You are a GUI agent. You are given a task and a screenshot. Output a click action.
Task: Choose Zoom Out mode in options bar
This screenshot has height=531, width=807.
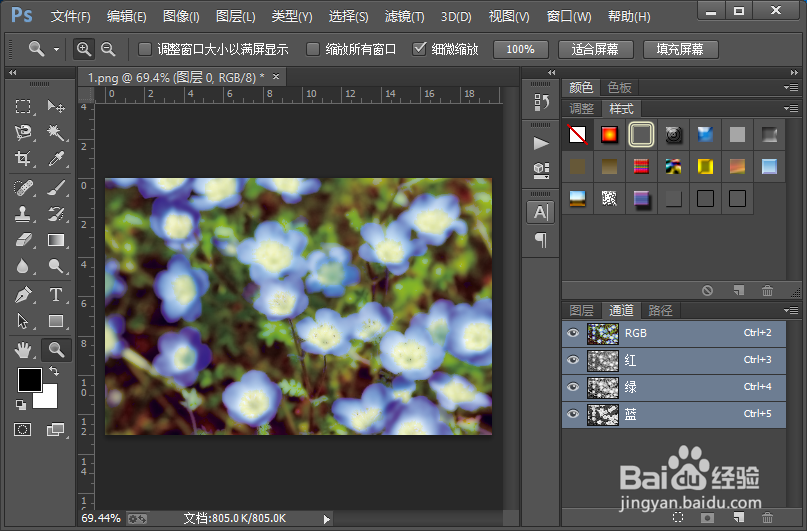108,49
